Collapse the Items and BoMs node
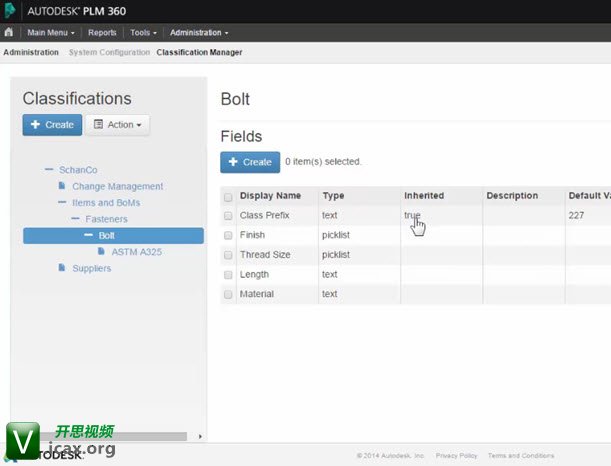Screen dimensions: 611x466 tap(62, 203)
